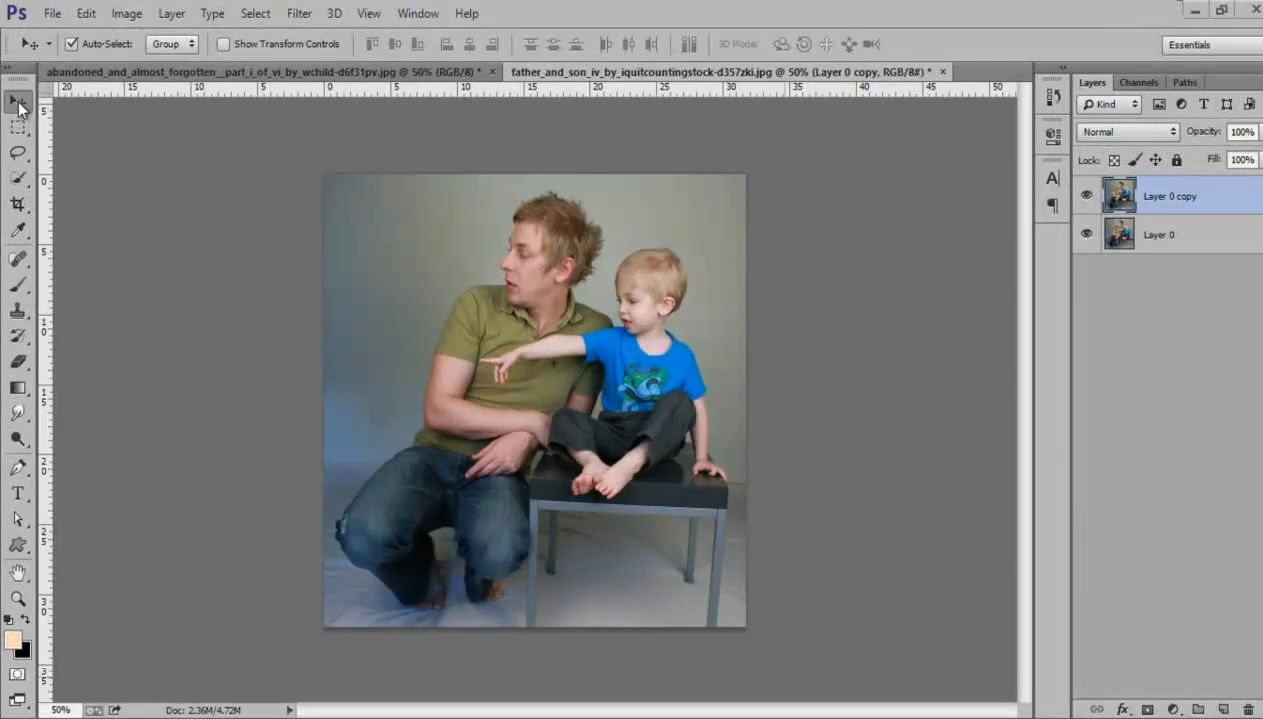Select the Eraser tool
The height and width of the screenshot is (719, 1263).
pyautogui.click(x=18, y=362)
